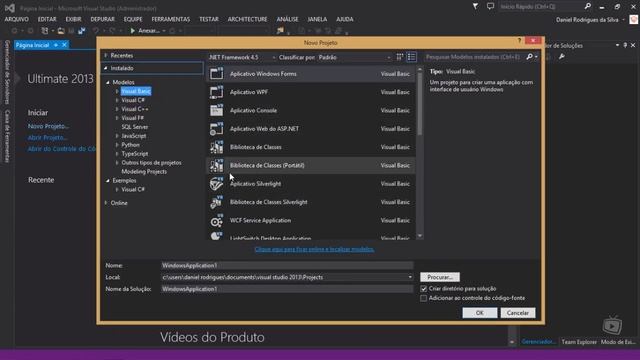The image size is (640, 360).
Task: Pick Biblioteca de Classes Silverlight icon
Action: tap(216, 202)
